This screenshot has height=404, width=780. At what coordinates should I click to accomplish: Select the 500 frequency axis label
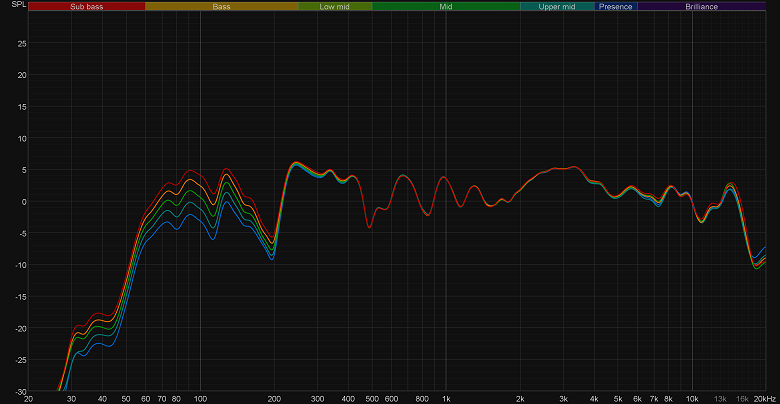(x=372, y=399)
